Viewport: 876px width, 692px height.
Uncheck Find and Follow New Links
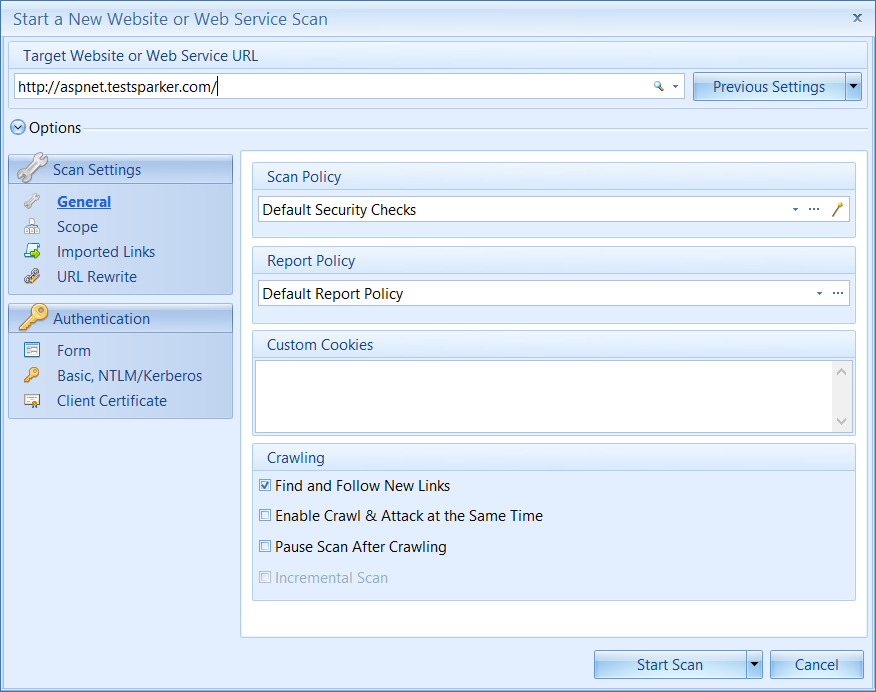[x=265, y=485]
